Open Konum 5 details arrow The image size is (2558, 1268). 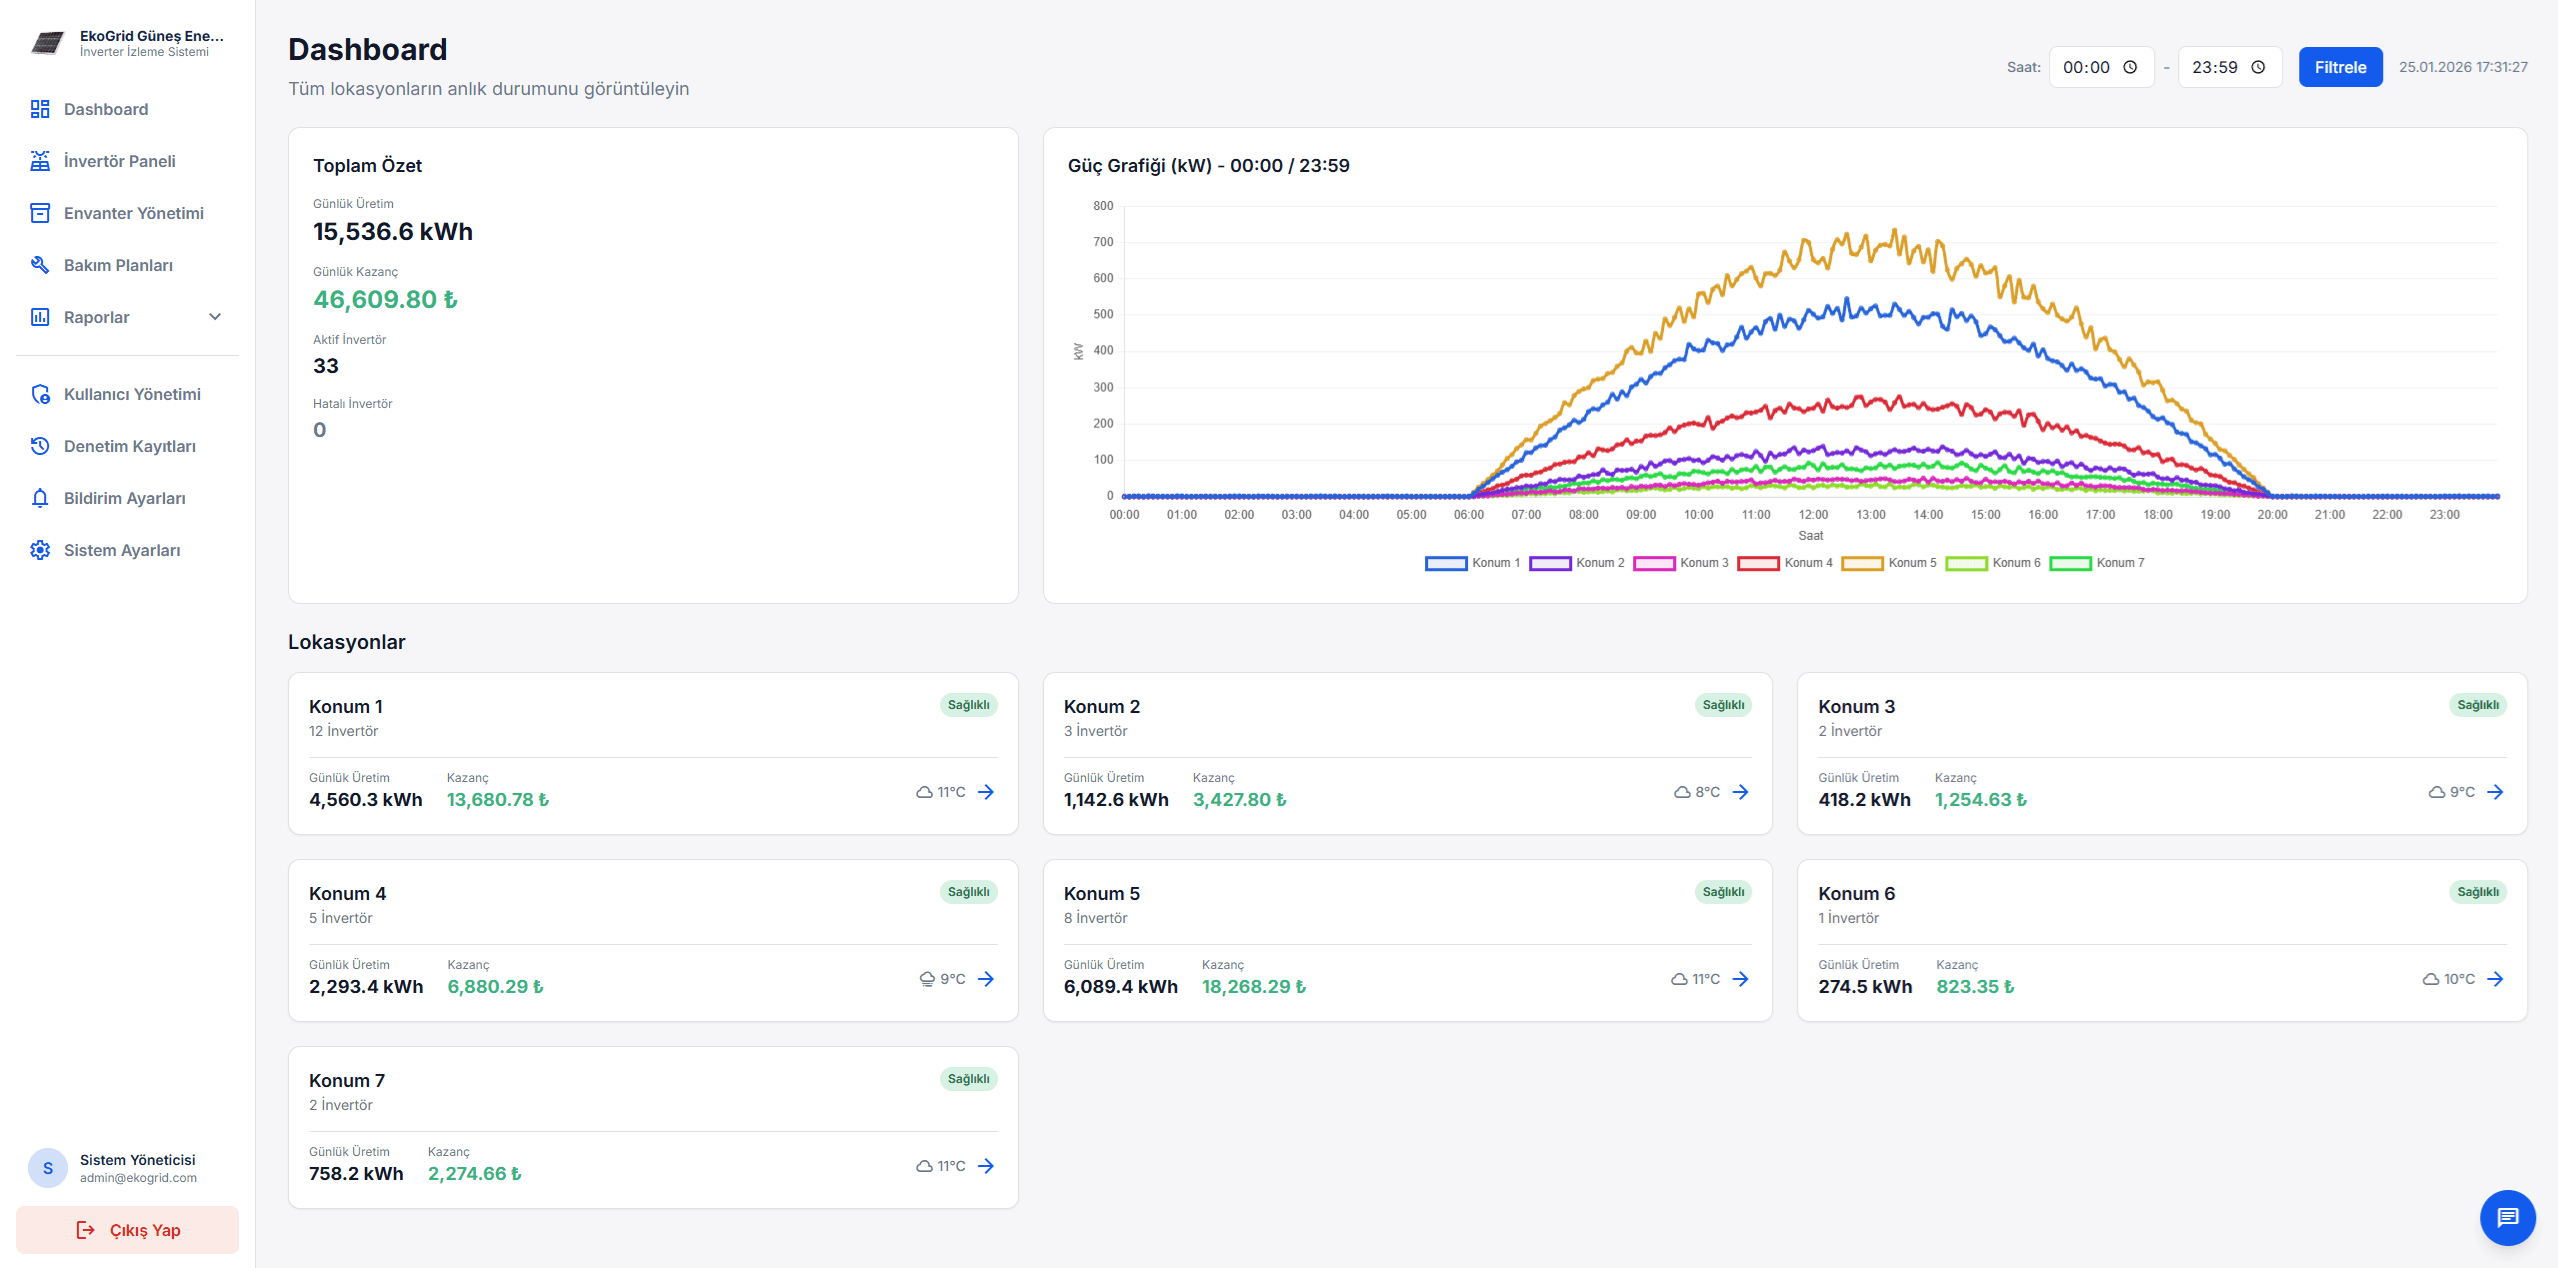(1740, 979)
